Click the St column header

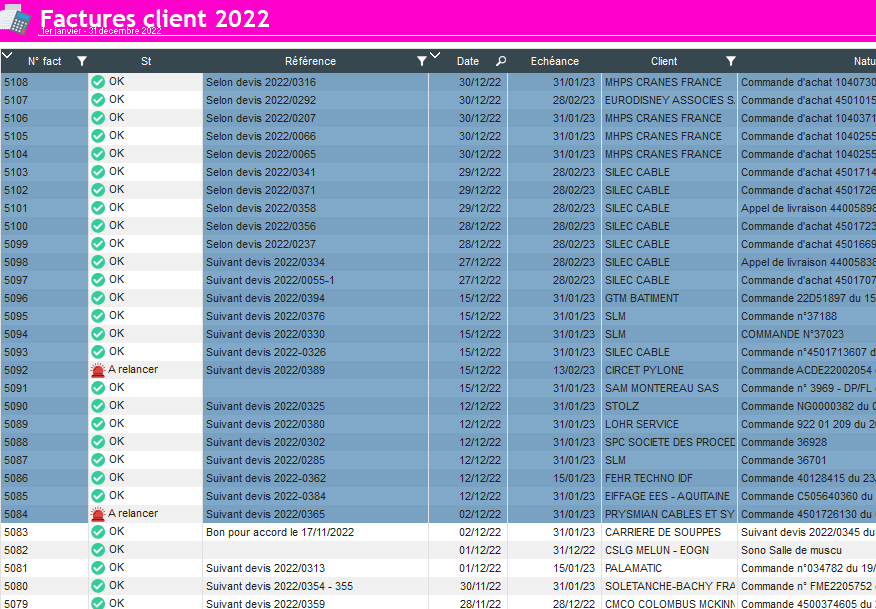coord(146,61)
